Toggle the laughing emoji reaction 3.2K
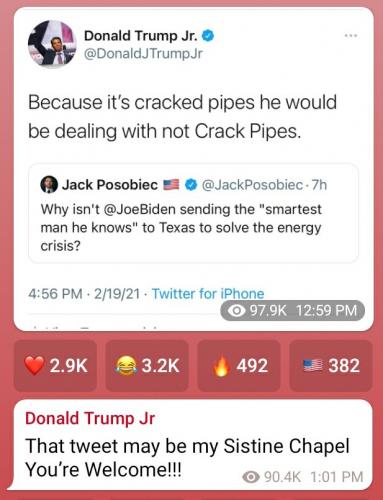The height and width of the screenshot is (500, 383). pos(147,365)
